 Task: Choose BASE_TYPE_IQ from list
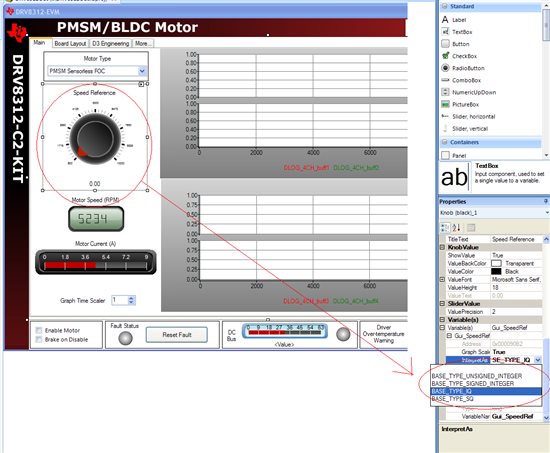486,391
